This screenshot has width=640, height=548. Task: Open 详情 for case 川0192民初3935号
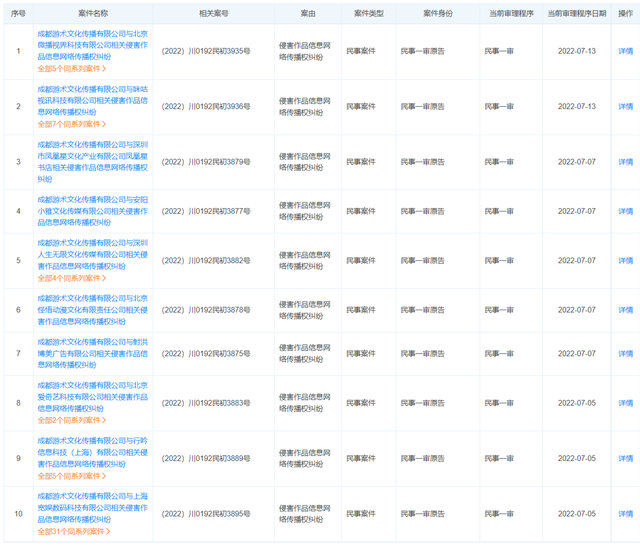[625, 50]
